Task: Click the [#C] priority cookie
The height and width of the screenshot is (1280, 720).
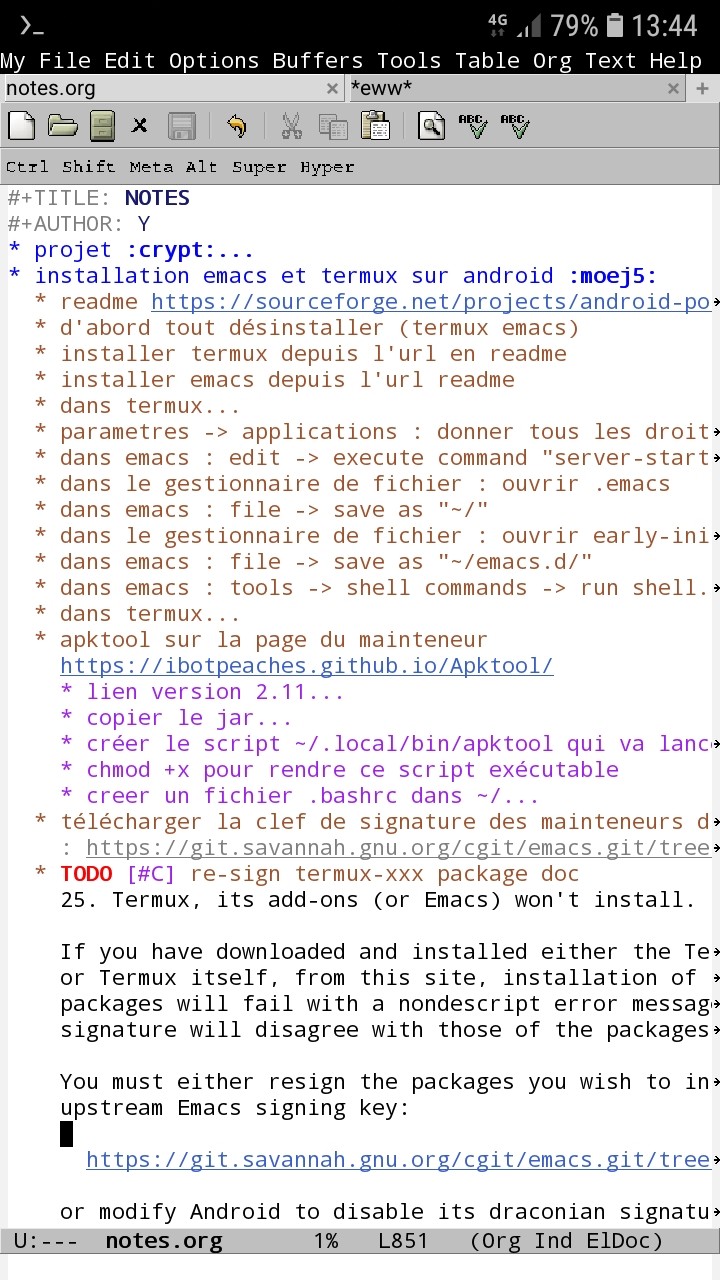Action: pyautogui.click(x=151, y=874)
